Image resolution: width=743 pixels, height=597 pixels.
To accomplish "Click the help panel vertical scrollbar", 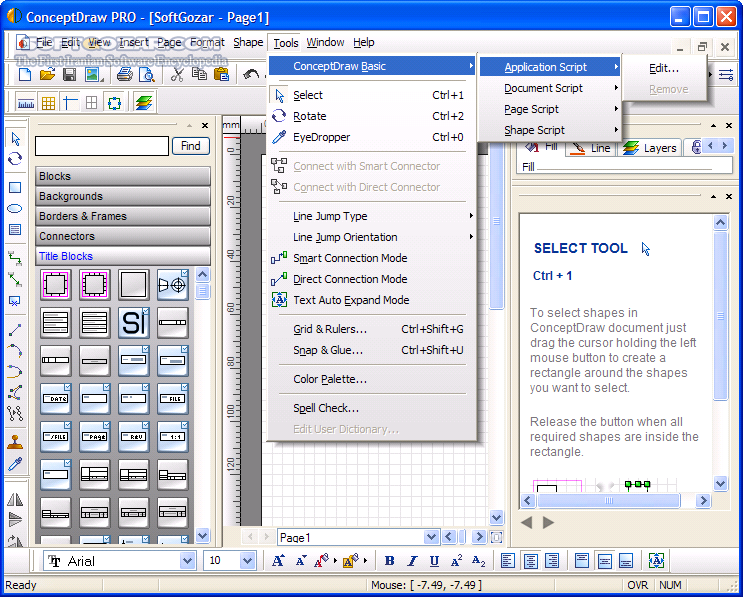I will tap(720, 316).
